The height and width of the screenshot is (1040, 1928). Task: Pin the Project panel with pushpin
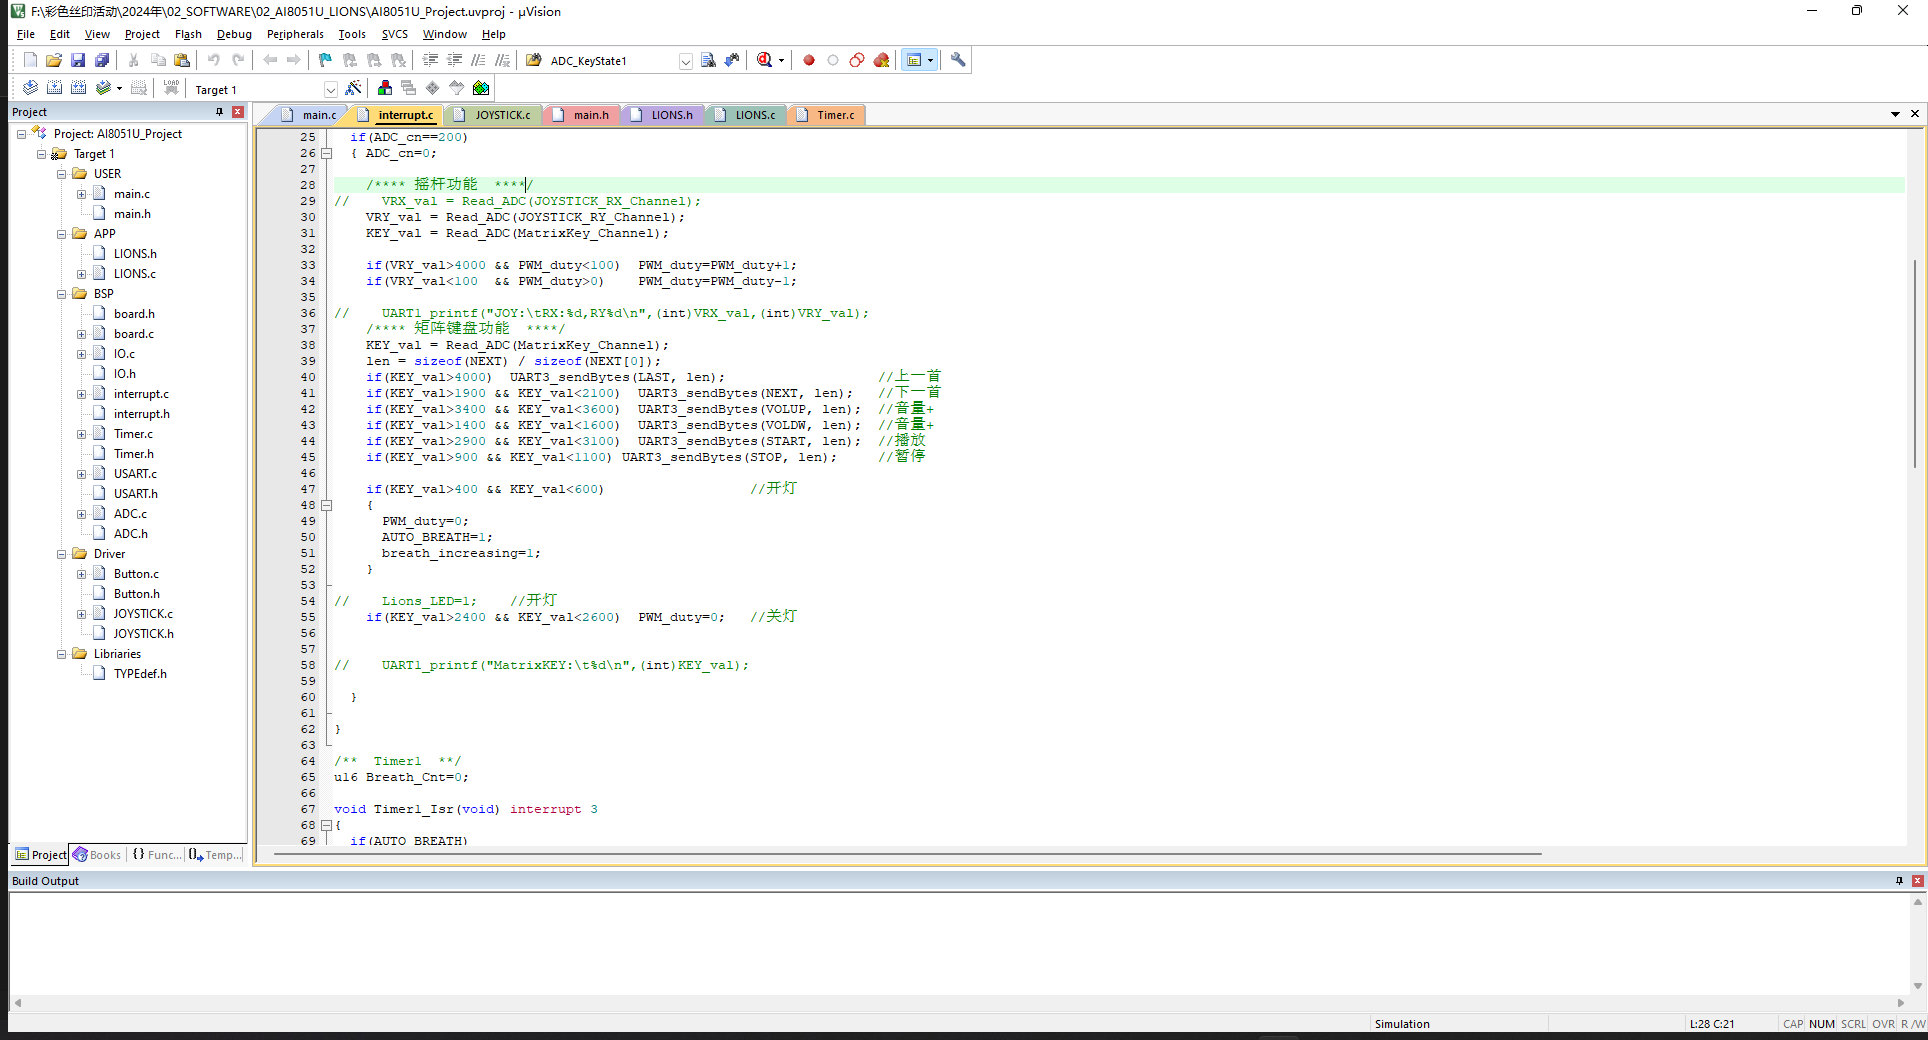tap(219, 112)
